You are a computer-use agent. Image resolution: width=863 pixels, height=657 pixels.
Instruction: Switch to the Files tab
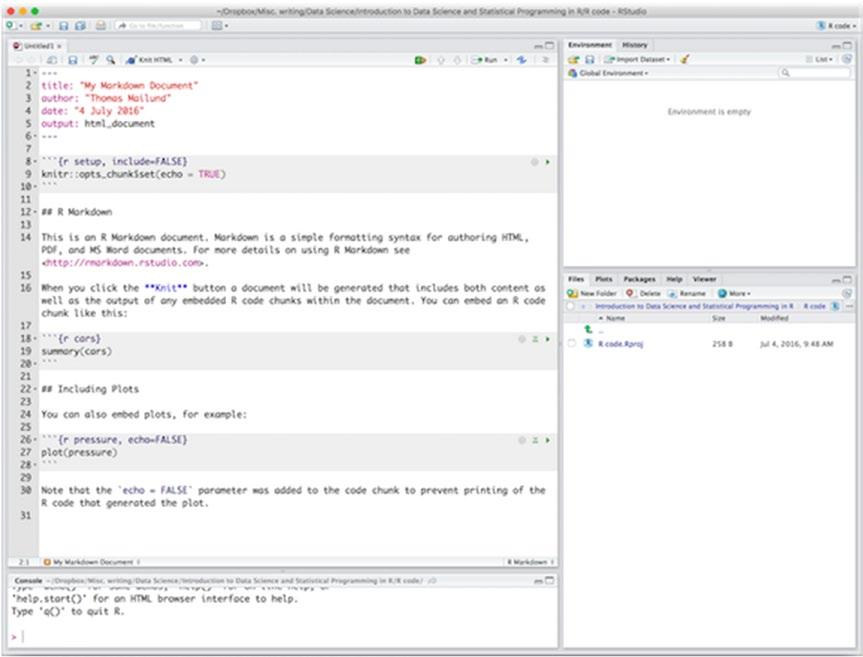[x=576, y=280]
